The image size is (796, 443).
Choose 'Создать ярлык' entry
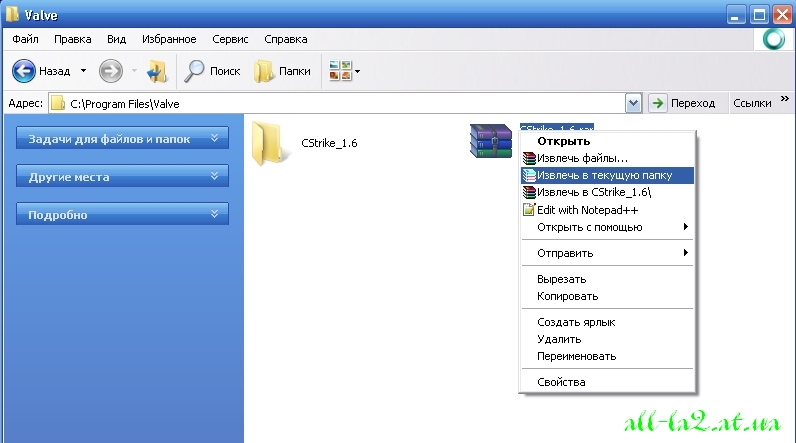[607, 322]
